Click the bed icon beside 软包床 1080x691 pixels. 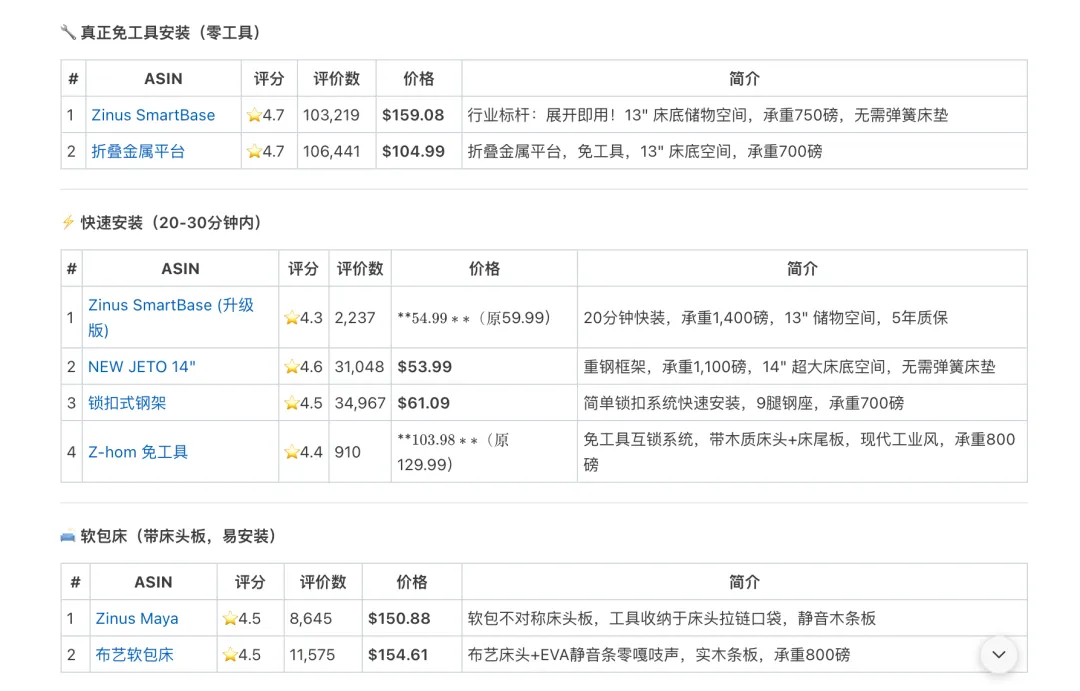pyautogui.click(x=68, y=536)
